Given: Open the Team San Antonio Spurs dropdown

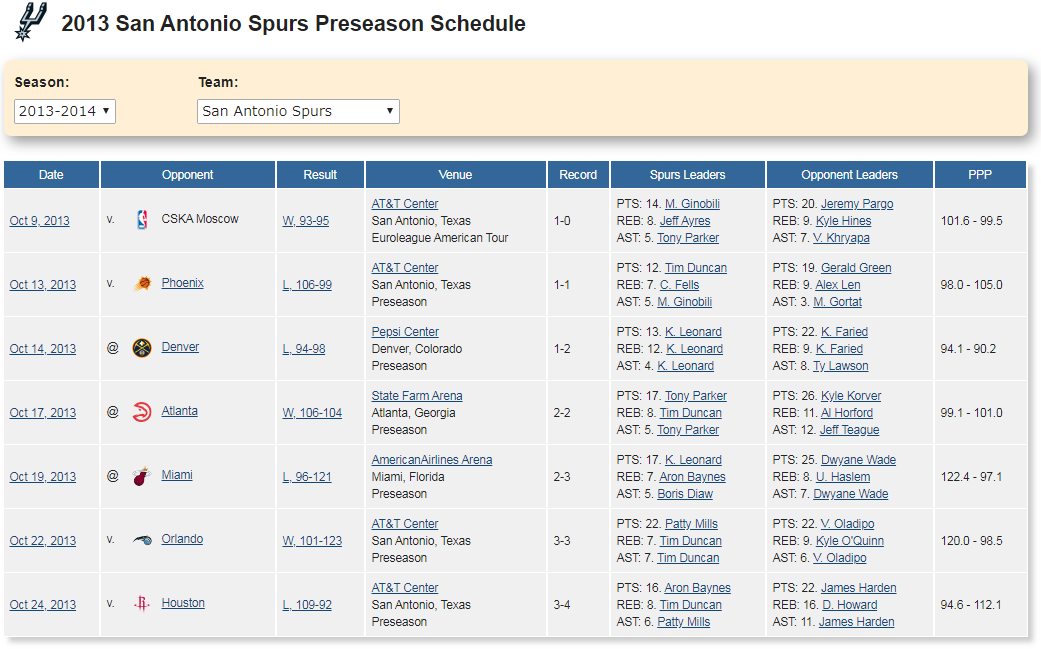Looking at the screenshot, I should (x=298, y=111).
